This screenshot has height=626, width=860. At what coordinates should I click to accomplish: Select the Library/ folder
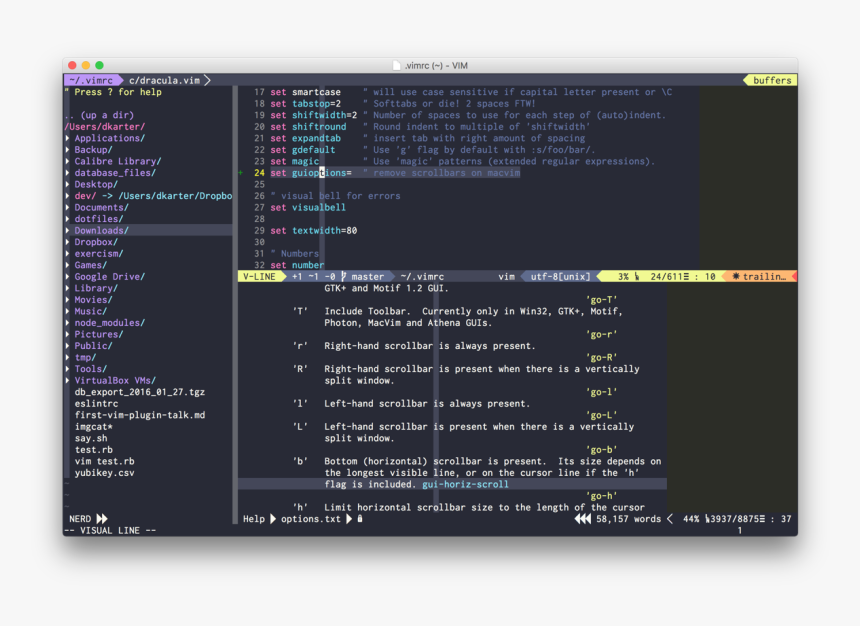click(96, 288)
